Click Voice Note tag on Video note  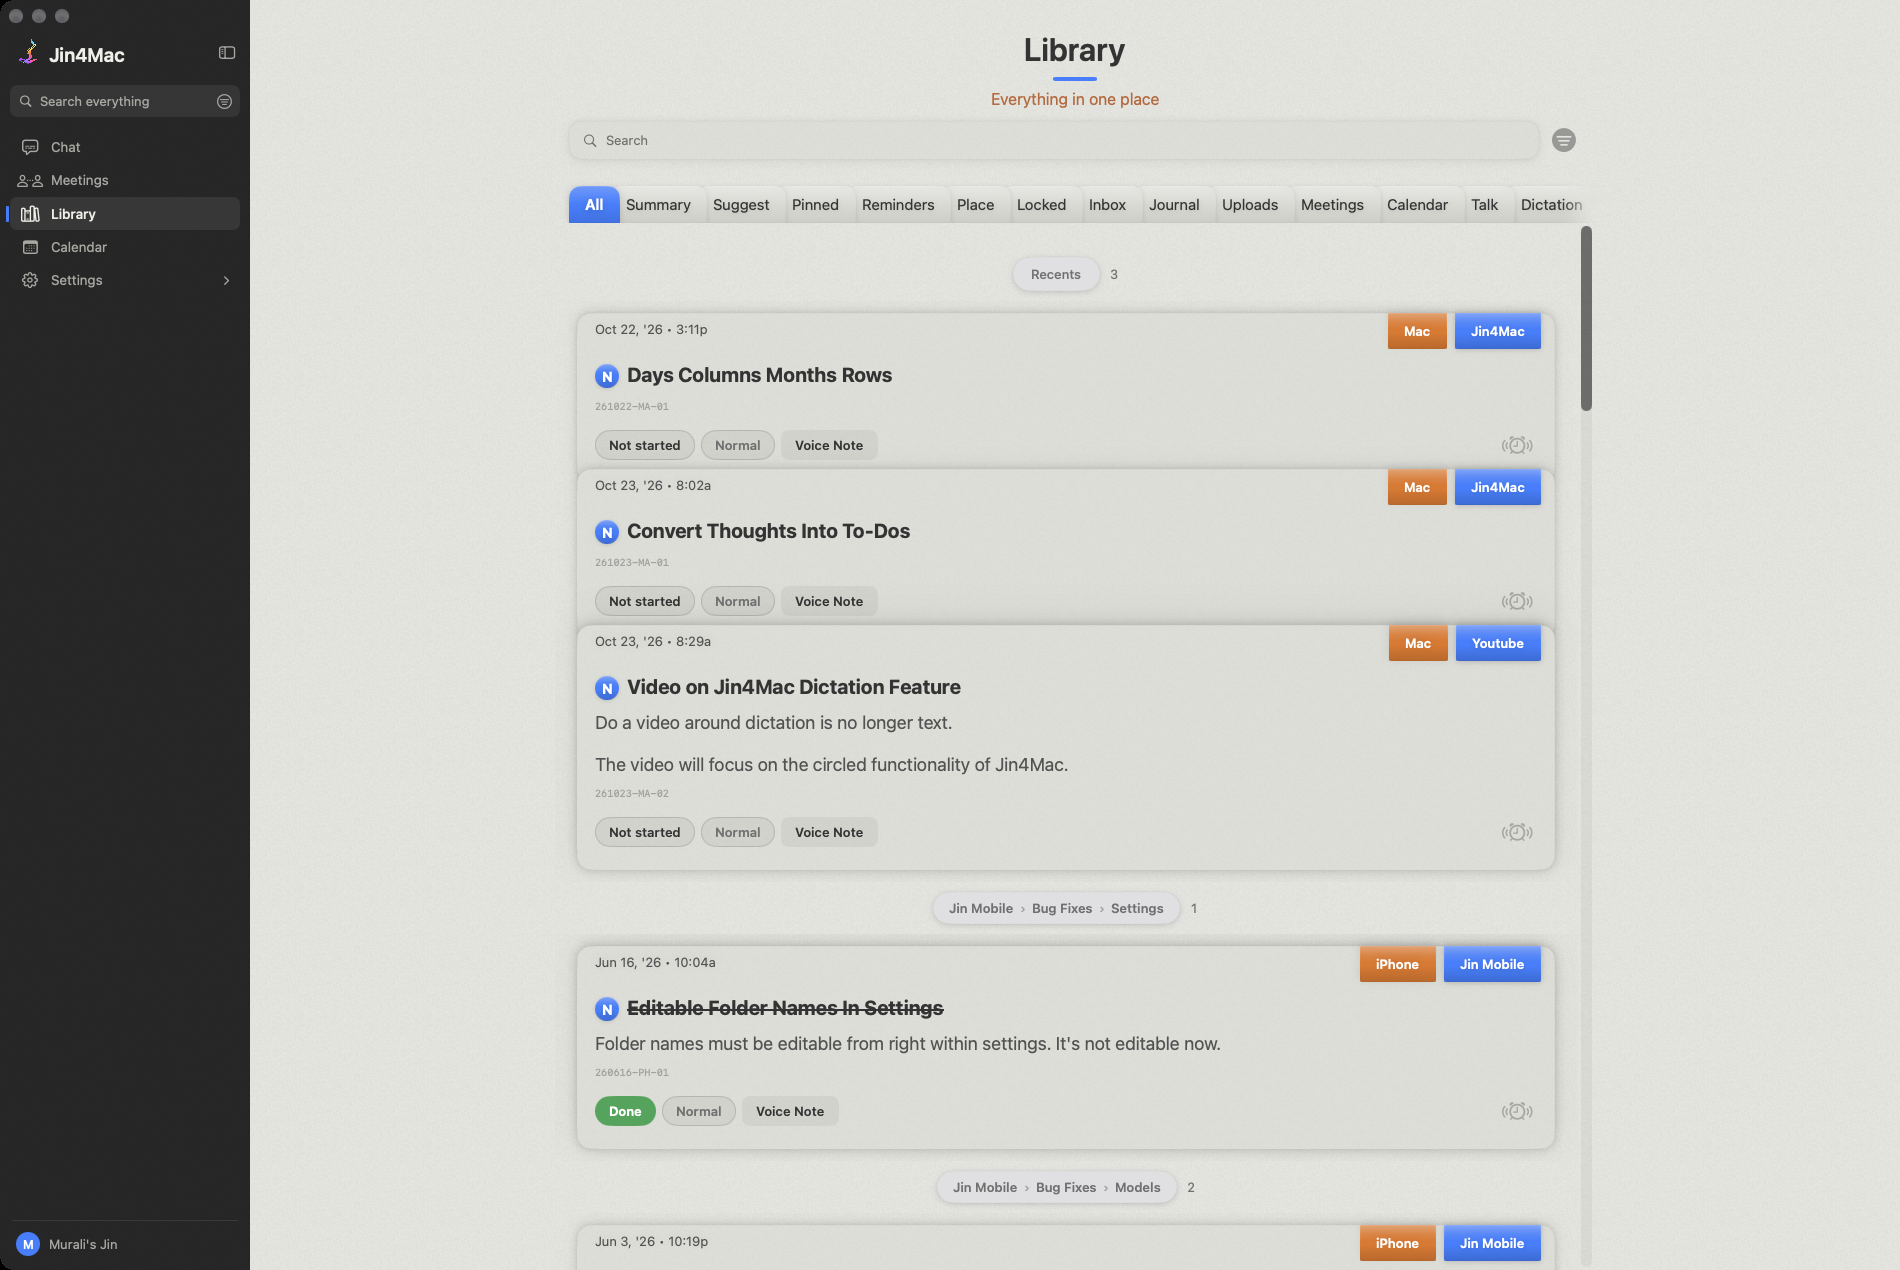(829, 832)
